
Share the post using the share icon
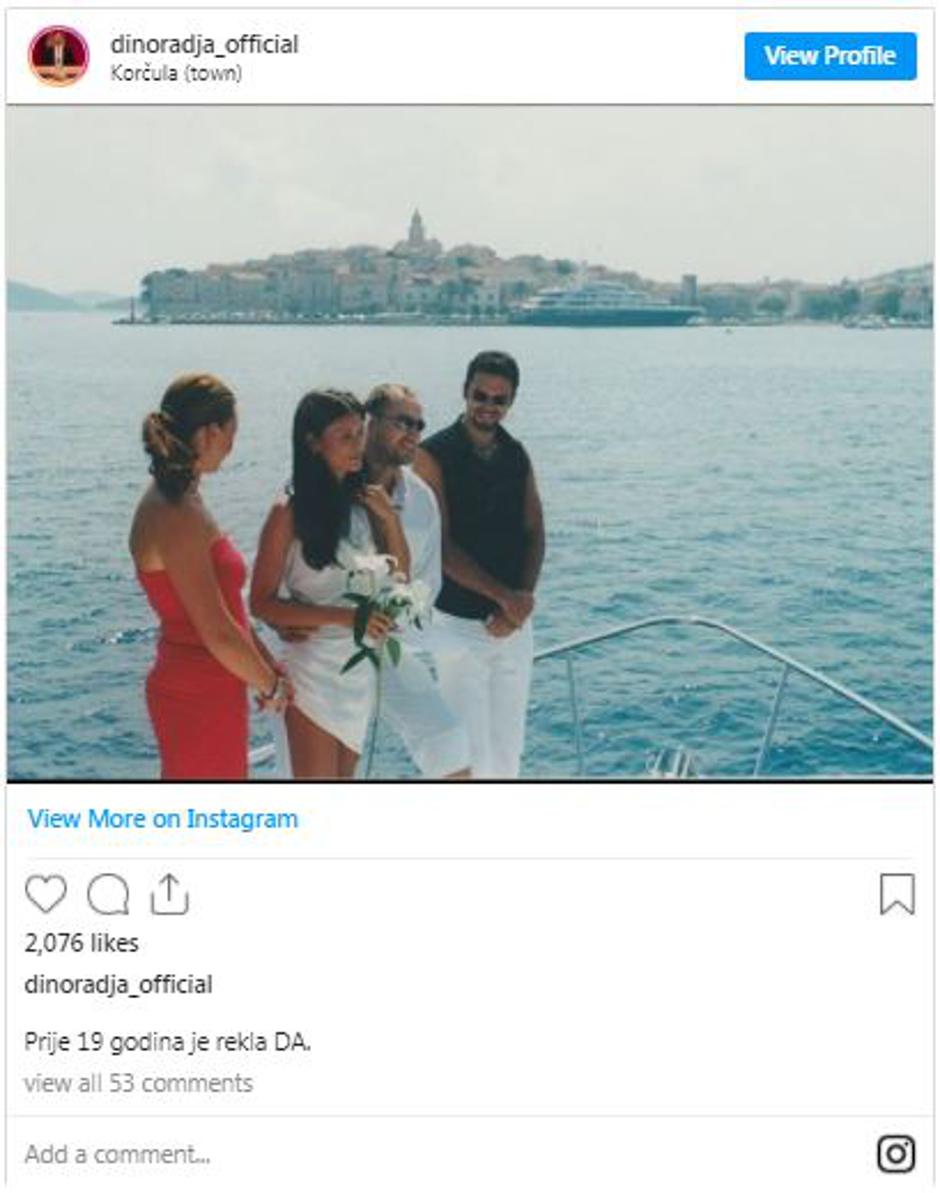pos(170,894)
